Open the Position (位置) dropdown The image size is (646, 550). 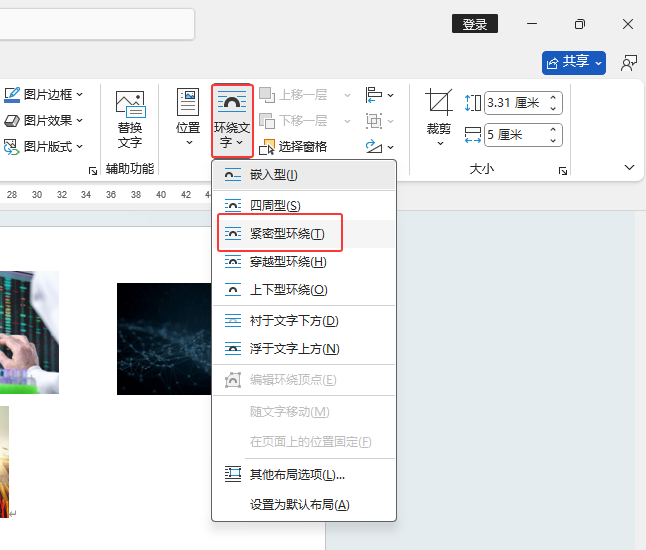point(188,117)
